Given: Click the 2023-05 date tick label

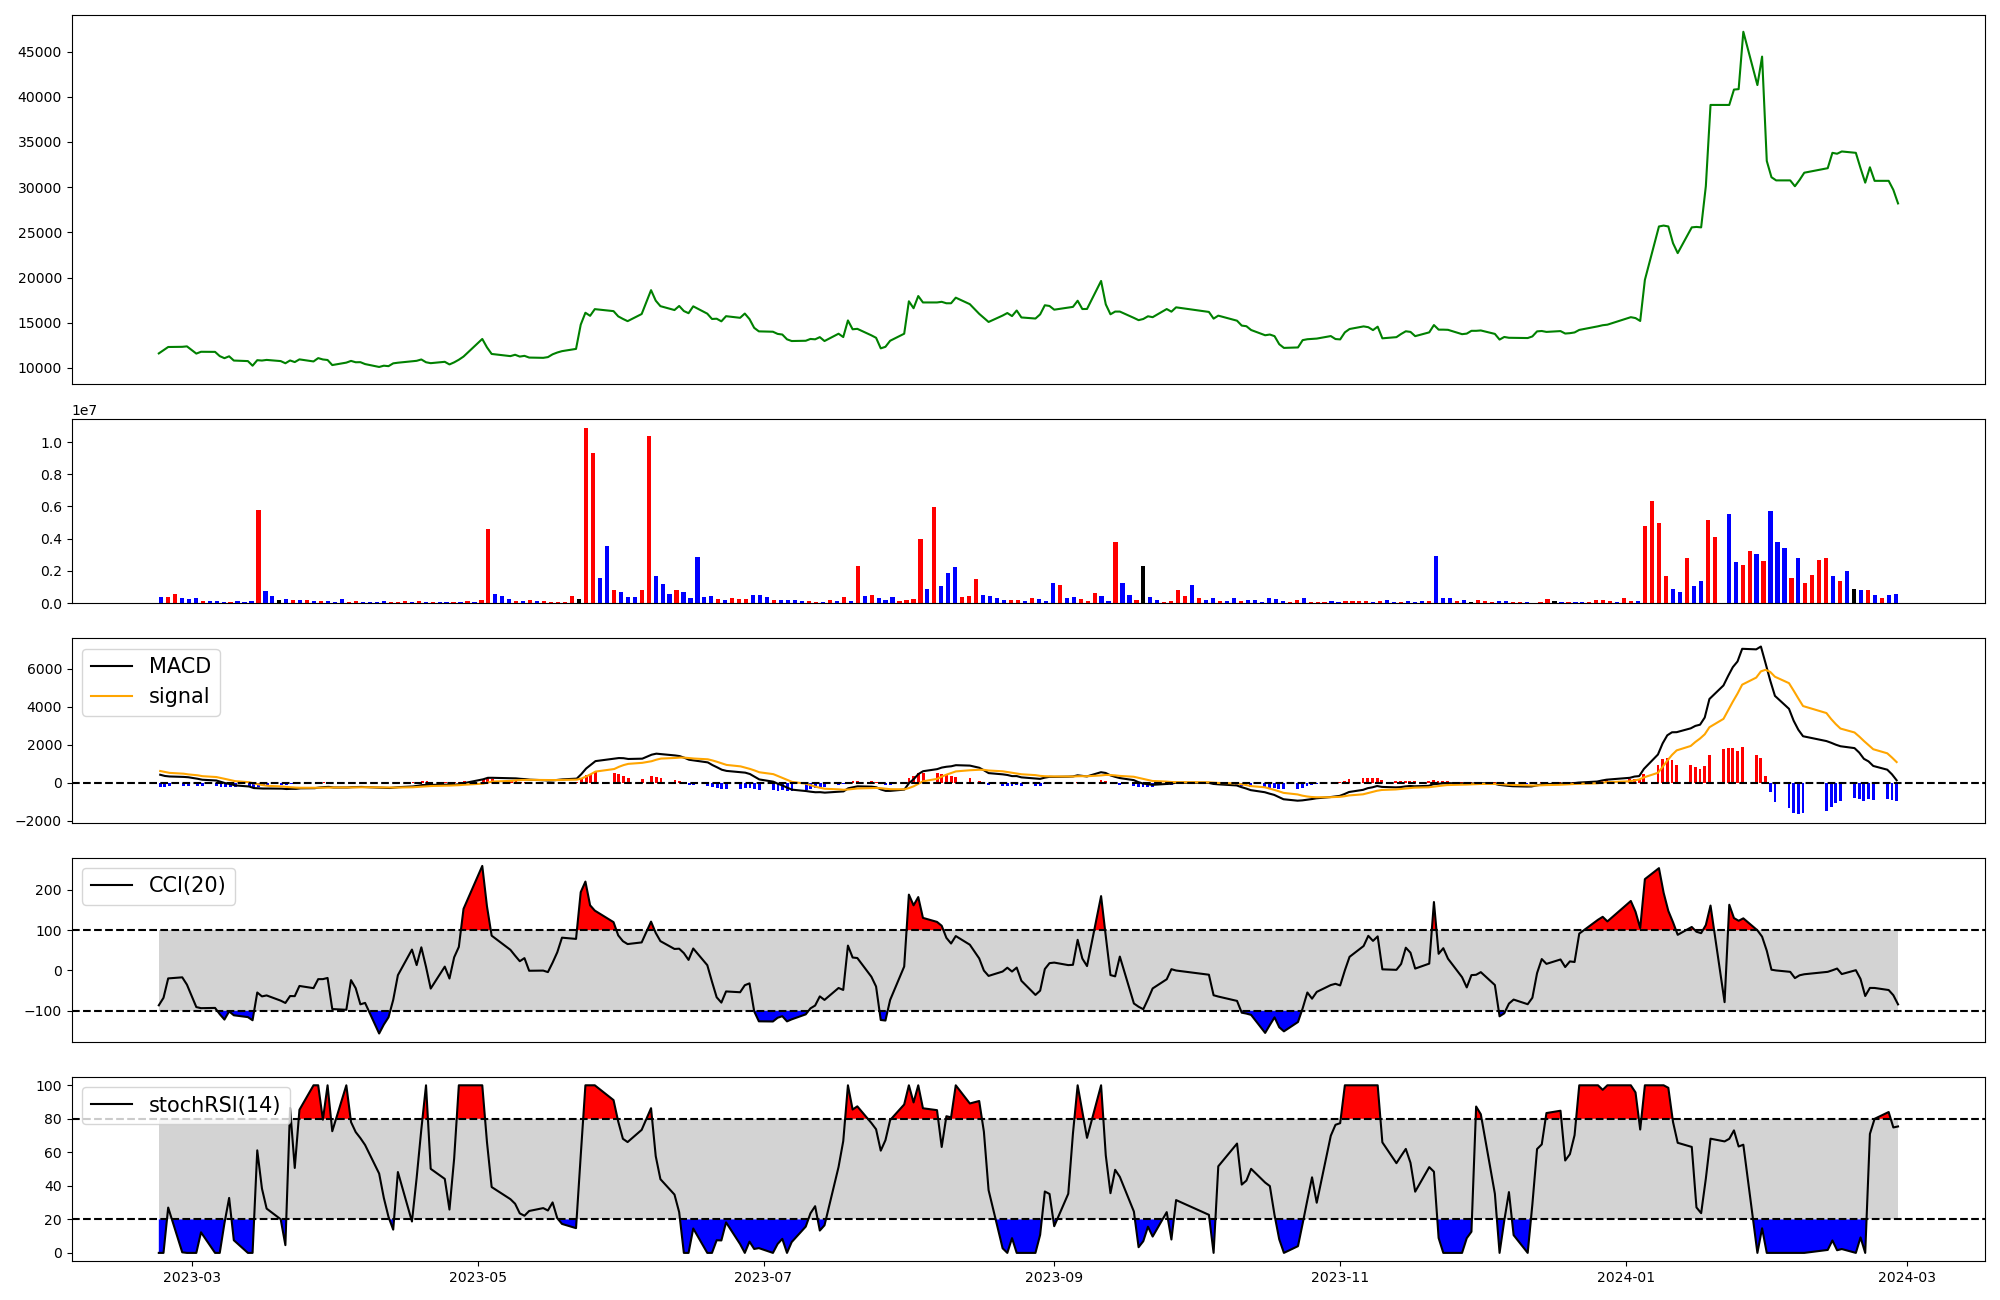Looking at the screenshot, I should (478, 1277).
